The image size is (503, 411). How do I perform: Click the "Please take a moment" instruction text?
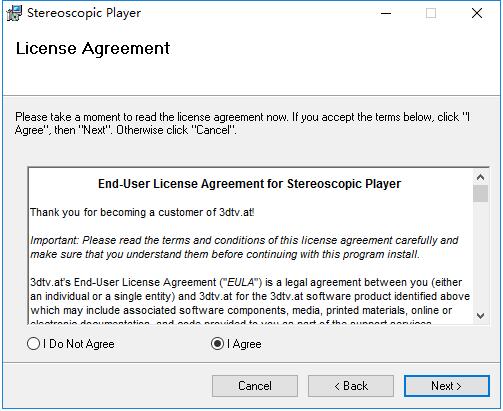tap(242, 123)
